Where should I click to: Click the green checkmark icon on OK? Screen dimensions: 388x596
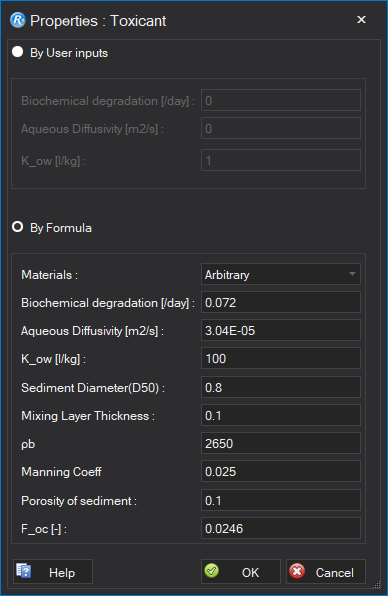pos(212,571)
